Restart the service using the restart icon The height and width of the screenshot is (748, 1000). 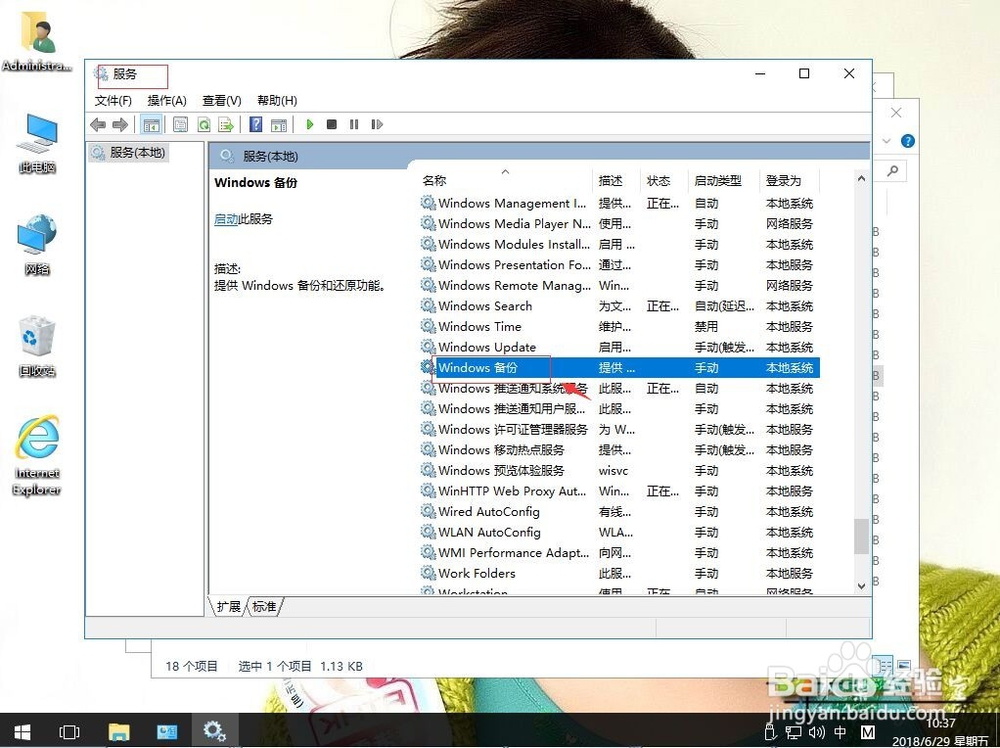(378, 124)
